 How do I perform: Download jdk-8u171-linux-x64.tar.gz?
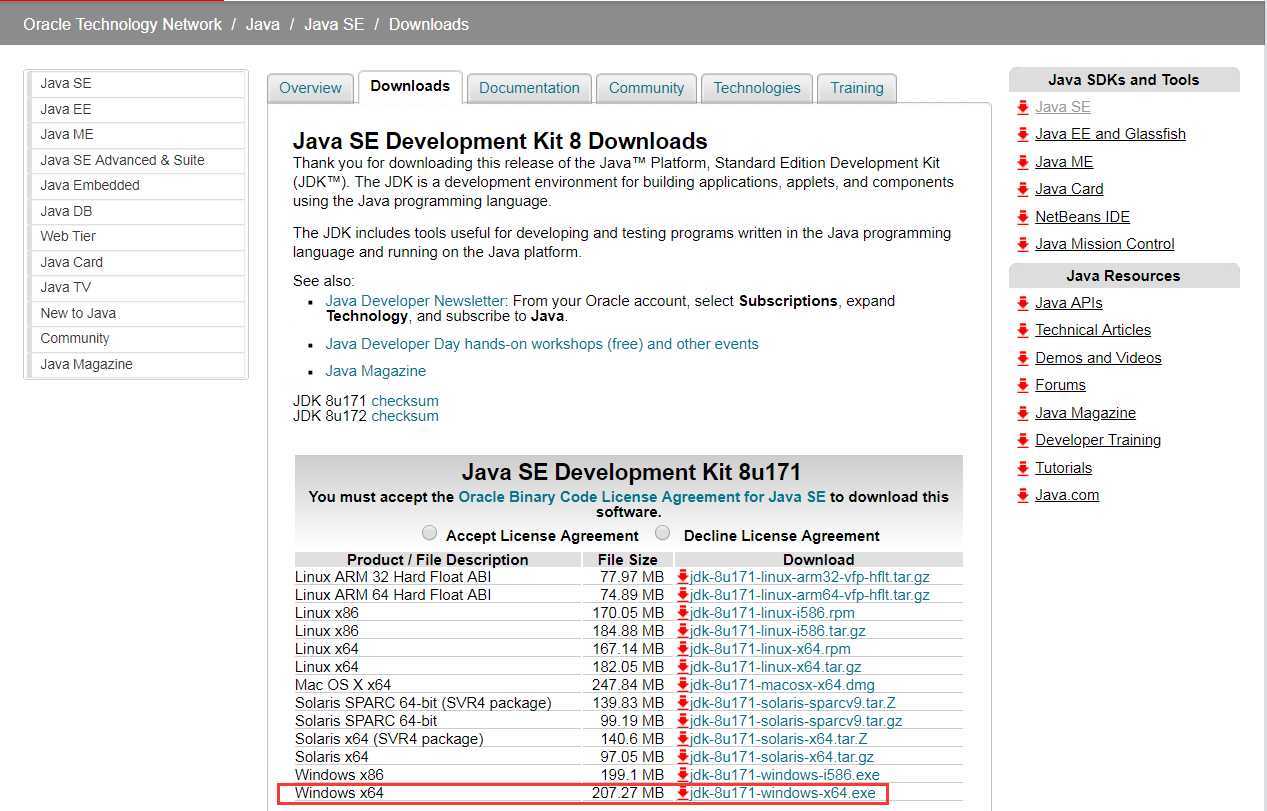(776, 667)
